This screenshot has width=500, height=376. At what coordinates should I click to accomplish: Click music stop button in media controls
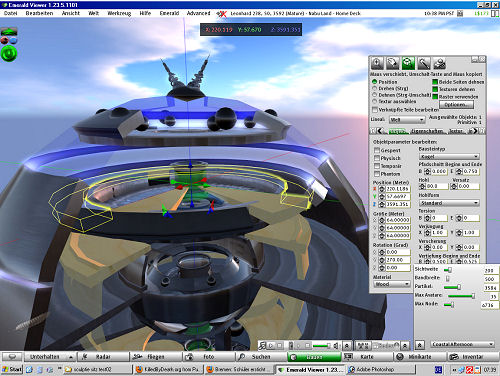coord(280,345)
